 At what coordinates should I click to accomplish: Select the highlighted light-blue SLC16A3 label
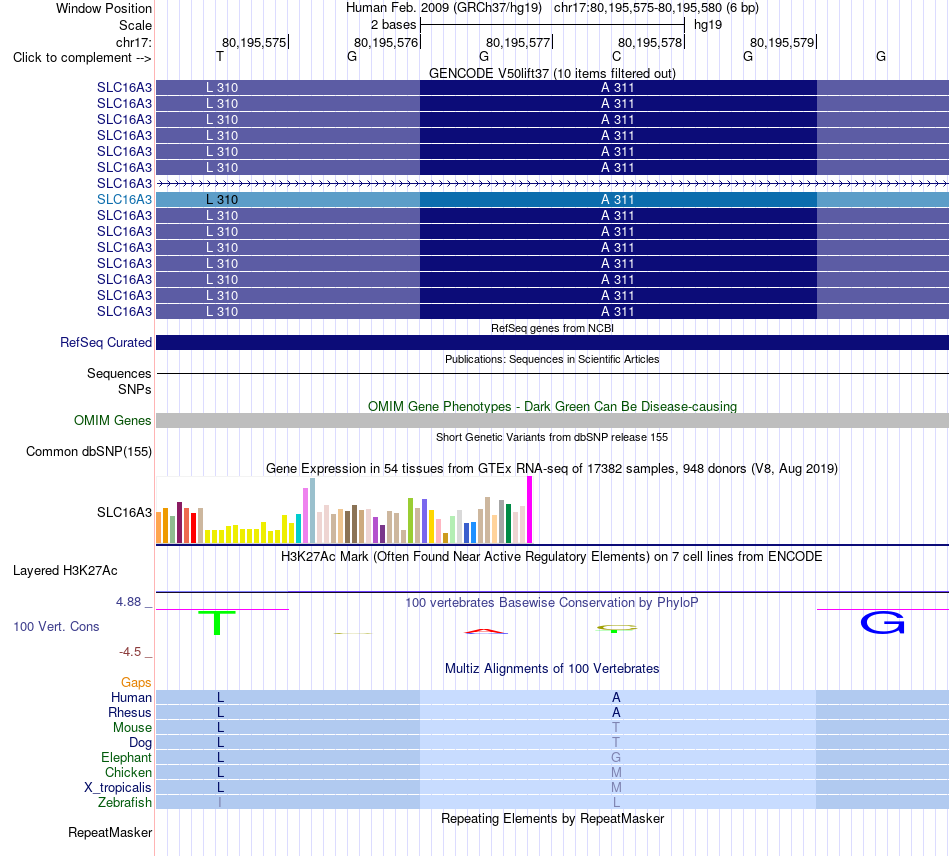click(x=124, y=199)
